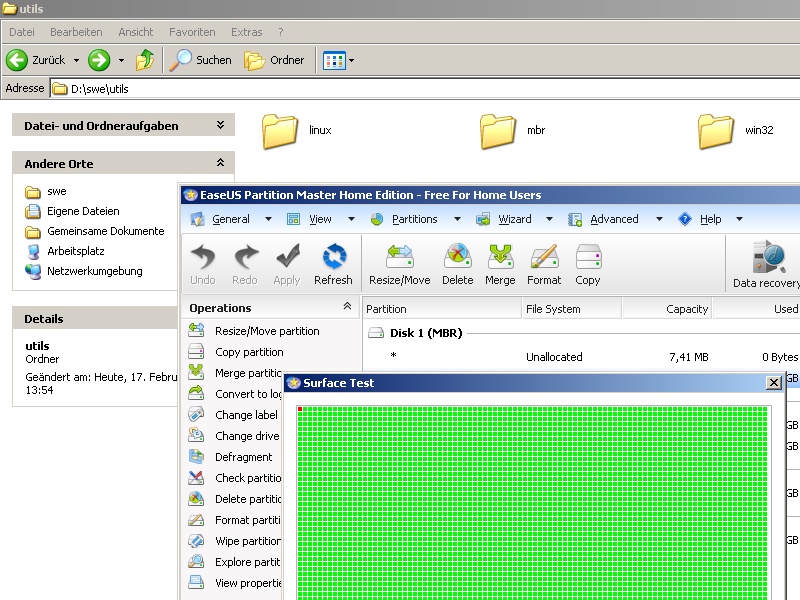Open the Favoriten menu

[x=192, y=32]
